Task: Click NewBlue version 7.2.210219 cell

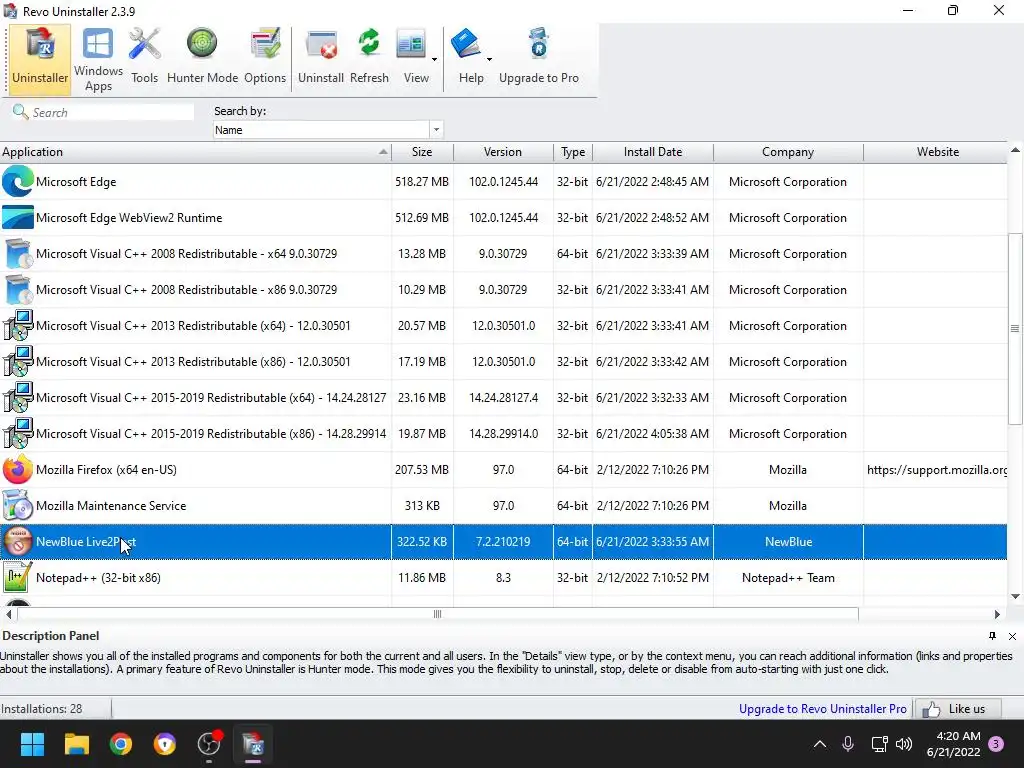Action: point(503,541)
